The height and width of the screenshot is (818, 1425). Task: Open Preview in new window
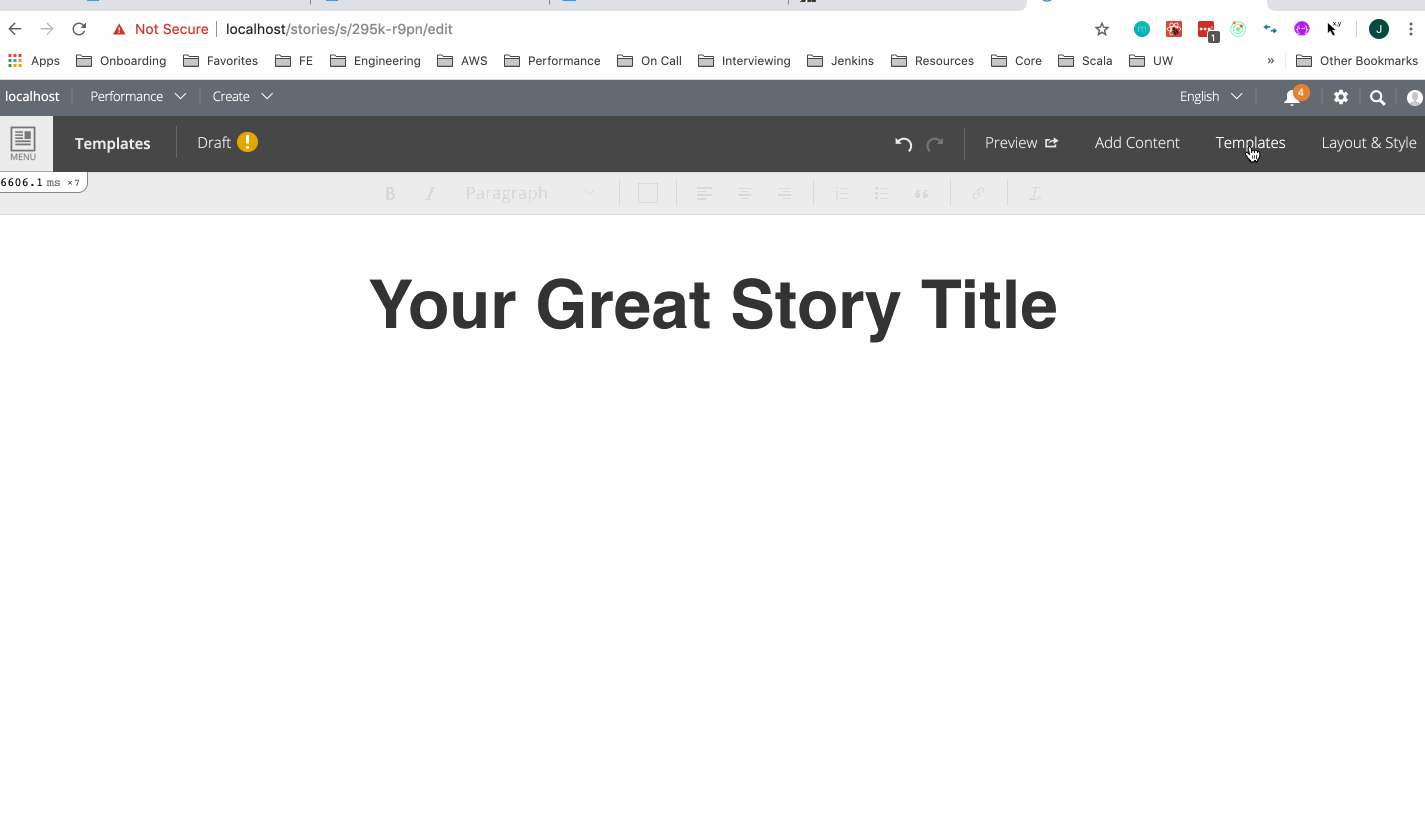coord(1021,143)
